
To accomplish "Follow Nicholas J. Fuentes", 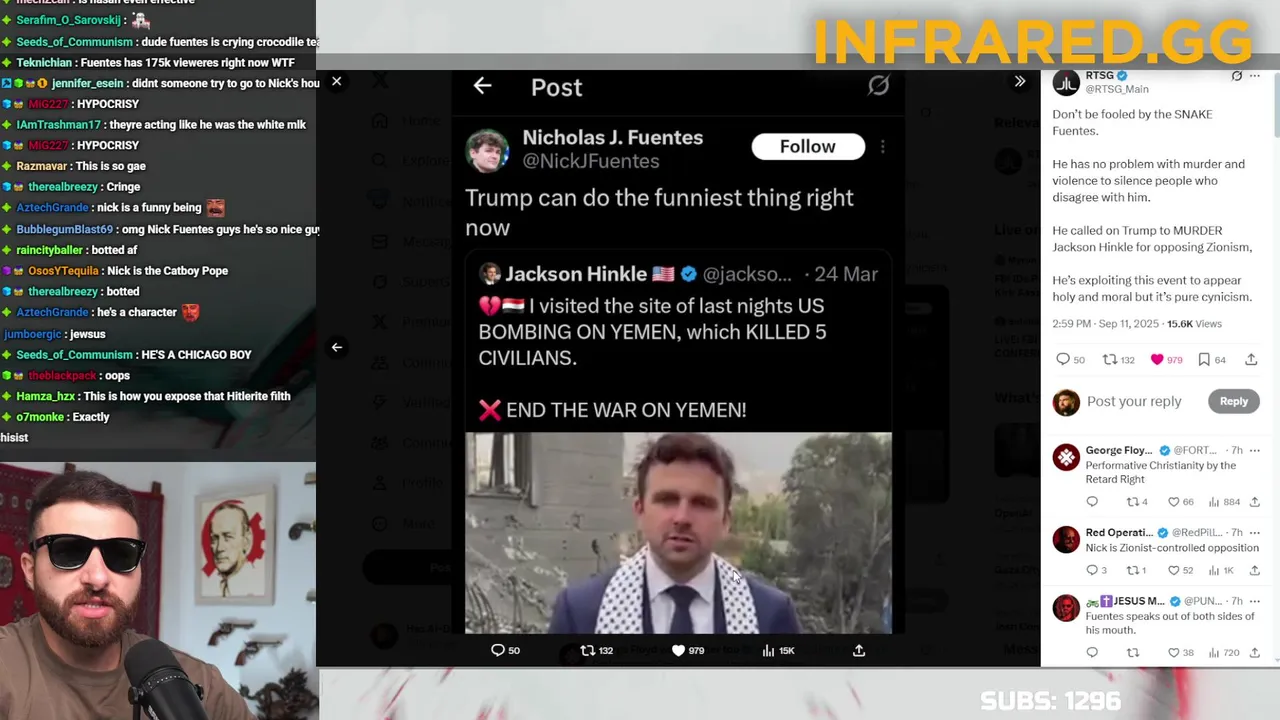I will 808,147.
